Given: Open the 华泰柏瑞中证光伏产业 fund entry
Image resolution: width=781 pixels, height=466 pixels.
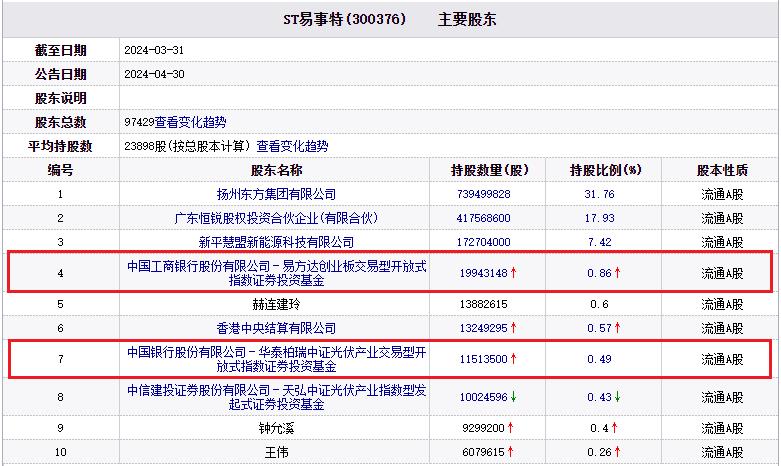Looking at the screenshot, I should (x=276, y=358).
